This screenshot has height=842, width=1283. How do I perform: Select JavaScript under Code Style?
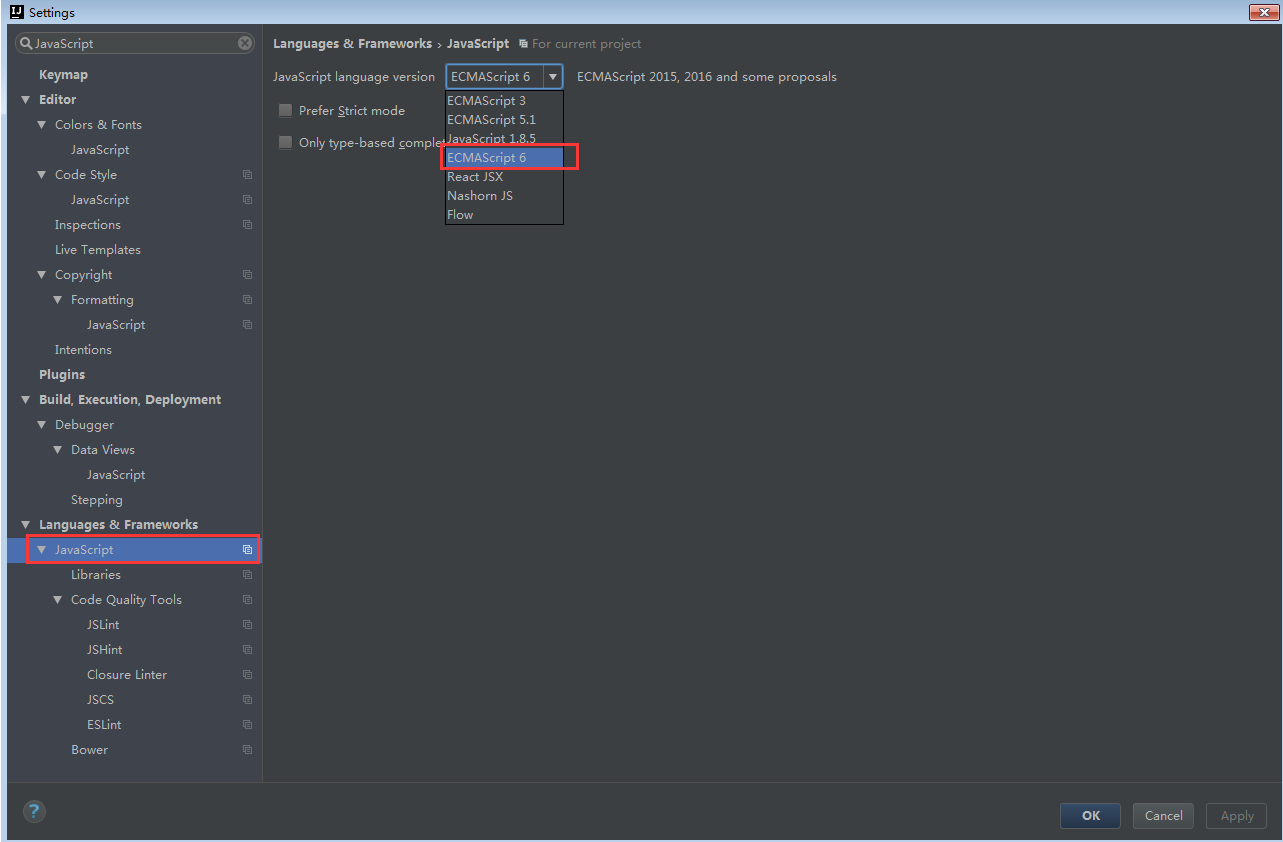click(100, 200)
